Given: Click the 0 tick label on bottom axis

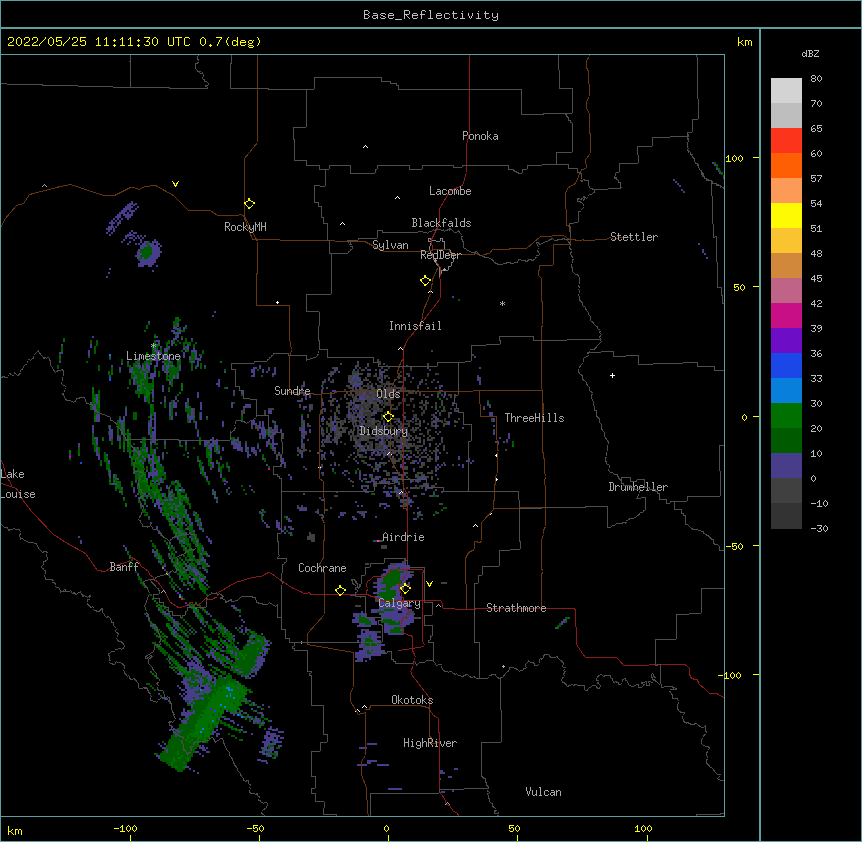Looking at the screenshot, I should (x=386, y=828).
